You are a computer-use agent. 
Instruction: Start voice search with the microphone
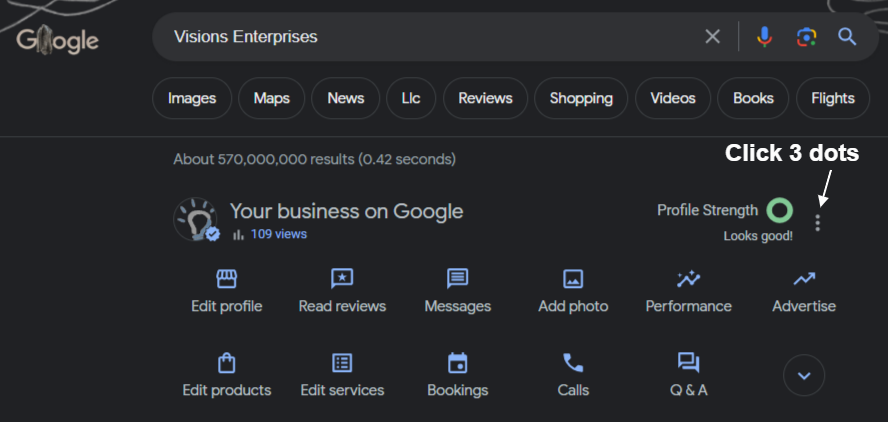pyautogui.click(x=764, y=37)
